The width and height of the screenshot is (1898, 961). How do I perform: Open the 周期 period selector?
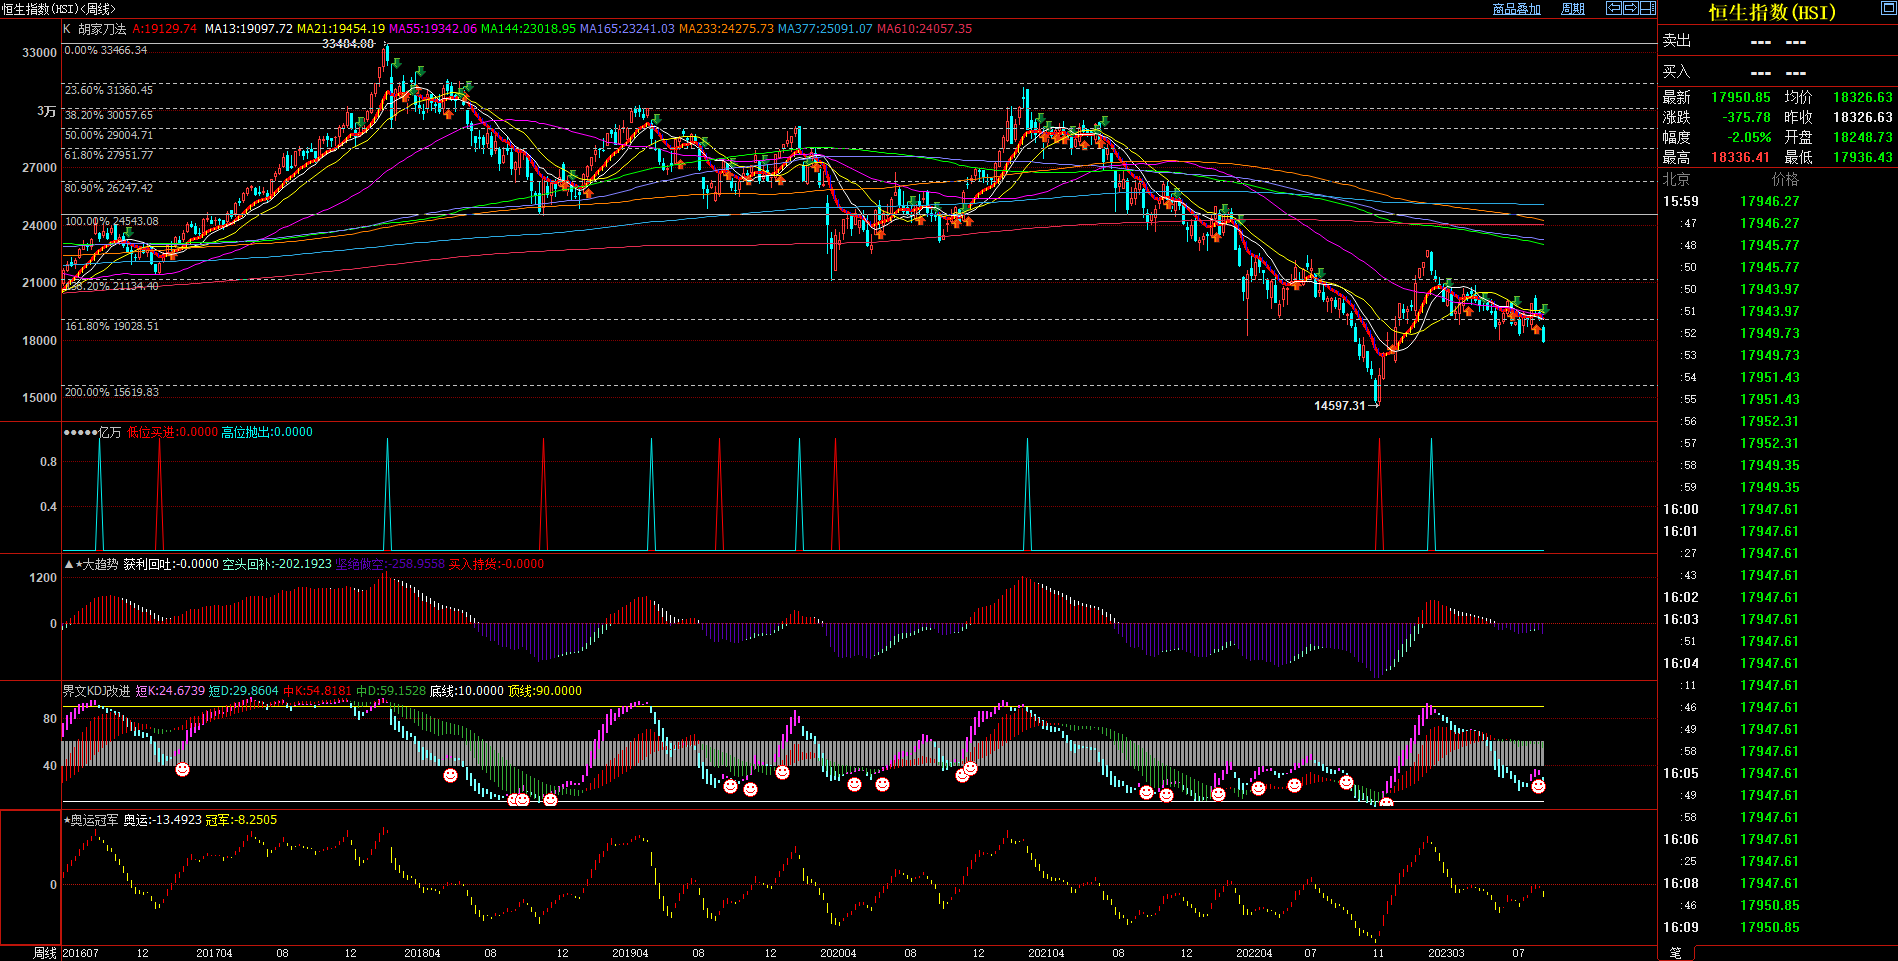click(x=1573, y=9)
